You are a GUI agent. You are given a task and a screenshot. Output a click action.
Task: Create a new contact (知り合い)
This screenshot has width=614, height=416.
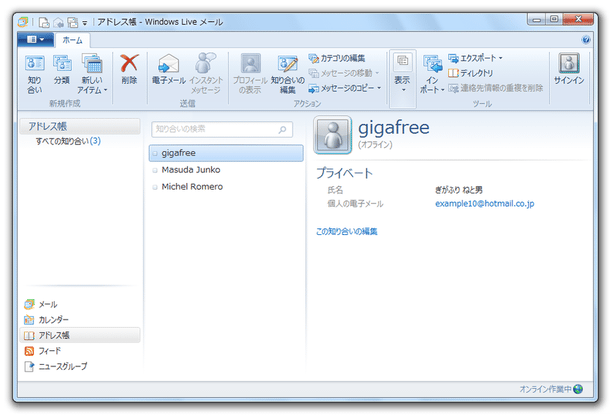34,74
